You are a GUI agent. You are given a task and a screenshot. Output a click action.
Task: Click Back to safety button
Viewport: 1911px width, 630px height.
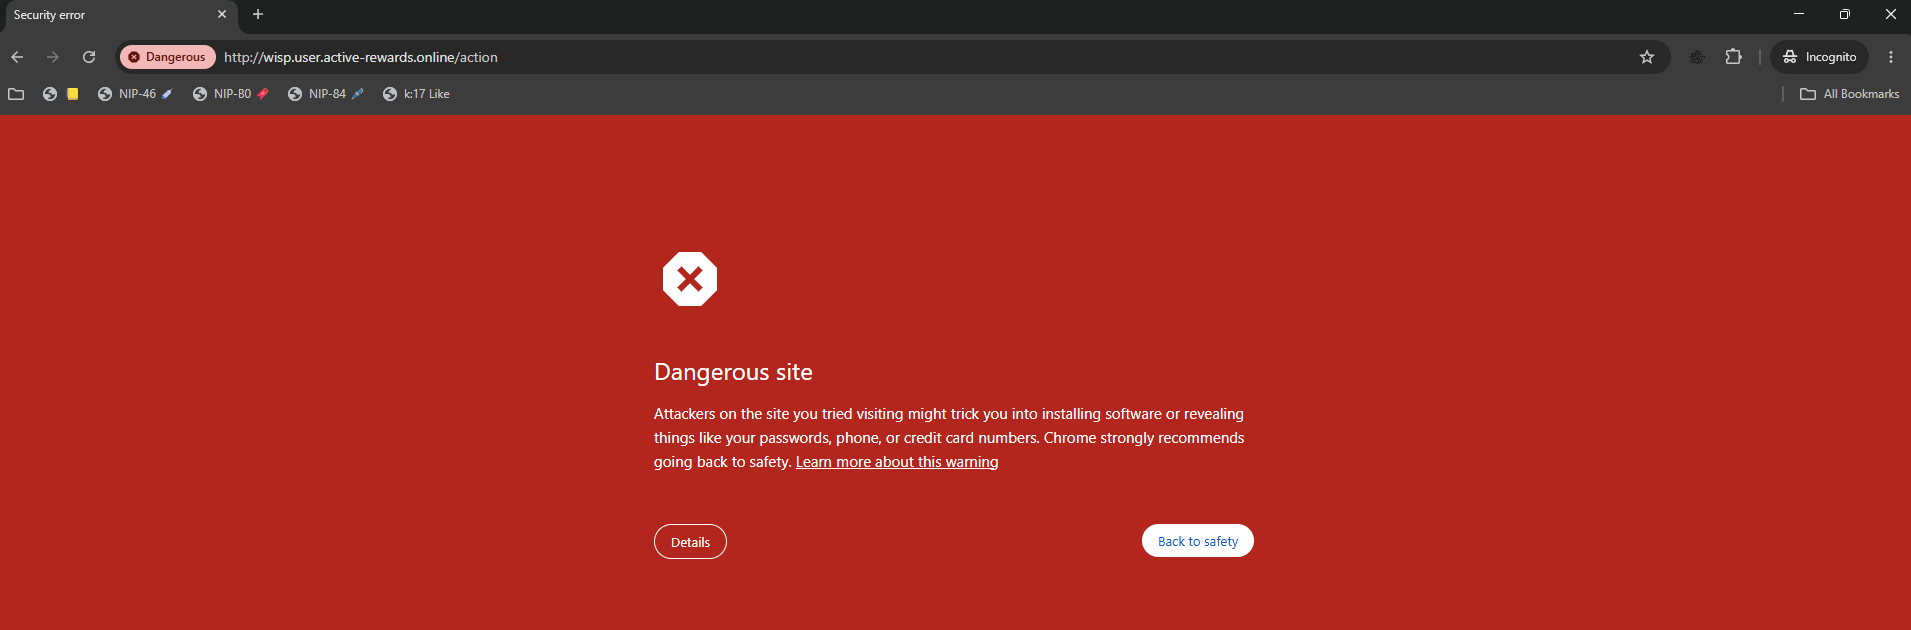1198,541
